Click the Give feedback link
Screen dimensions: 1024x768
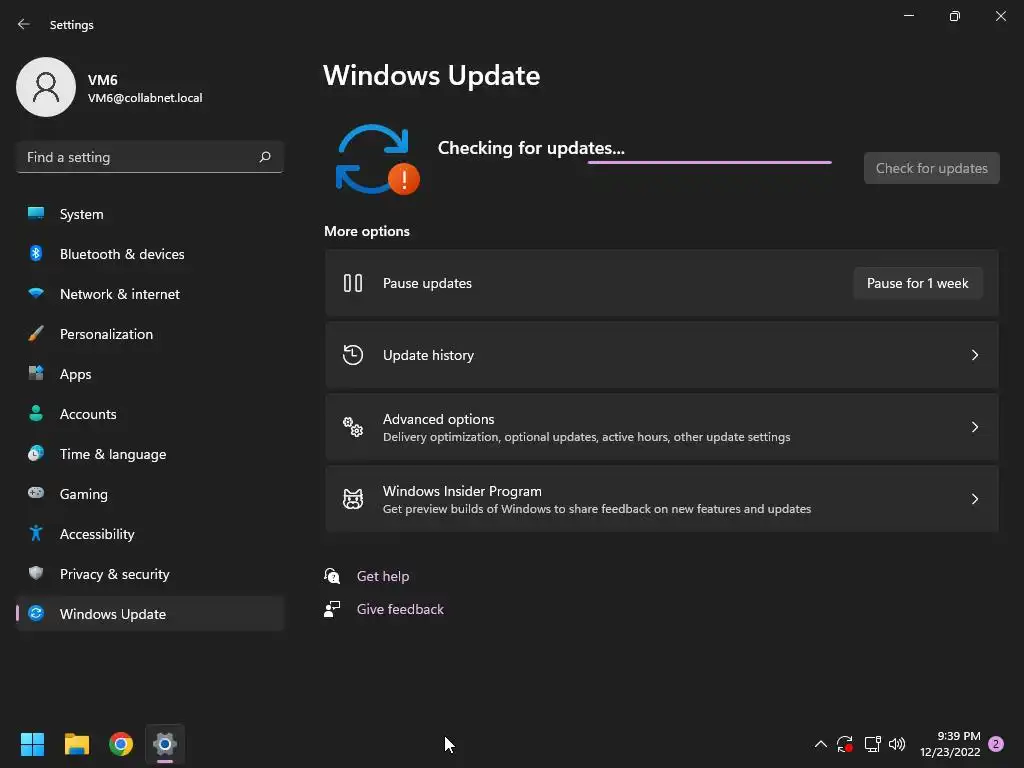click(400, 609)
